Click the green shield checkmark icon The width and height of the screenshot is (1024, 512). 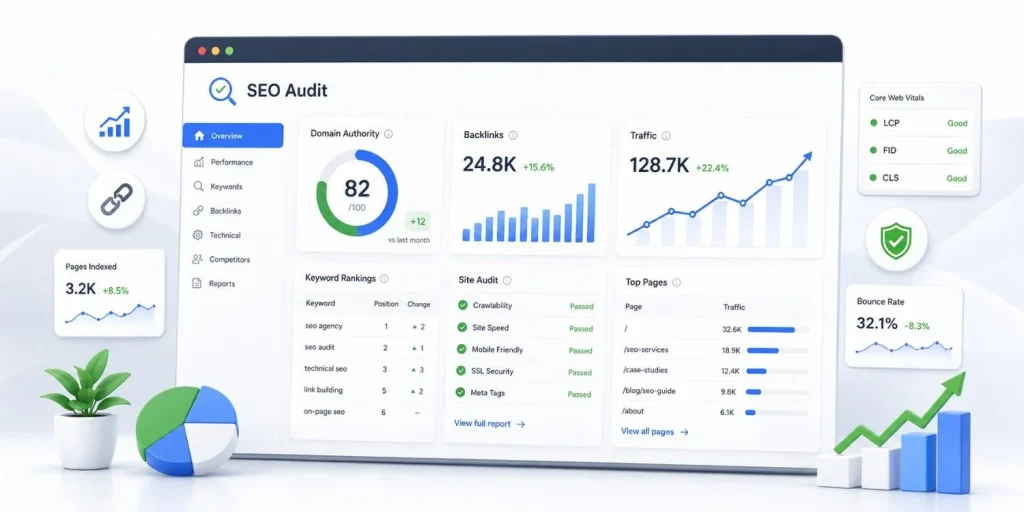[896, 240]
